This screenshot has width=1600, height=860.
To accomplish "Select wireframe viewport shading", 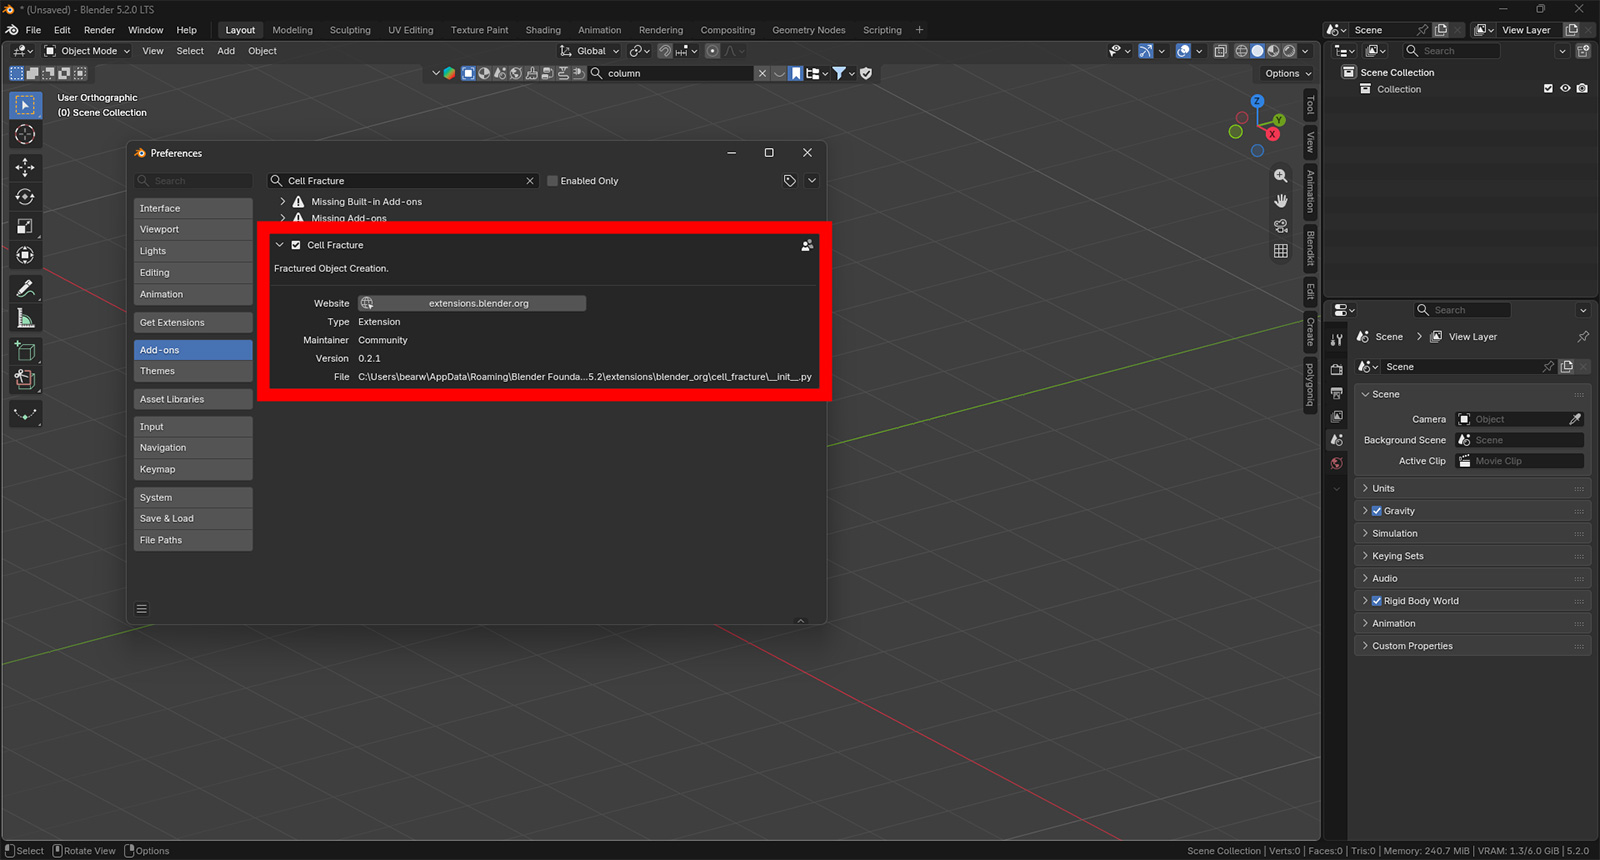I will pyautogui.click(x=1242, y=51).
